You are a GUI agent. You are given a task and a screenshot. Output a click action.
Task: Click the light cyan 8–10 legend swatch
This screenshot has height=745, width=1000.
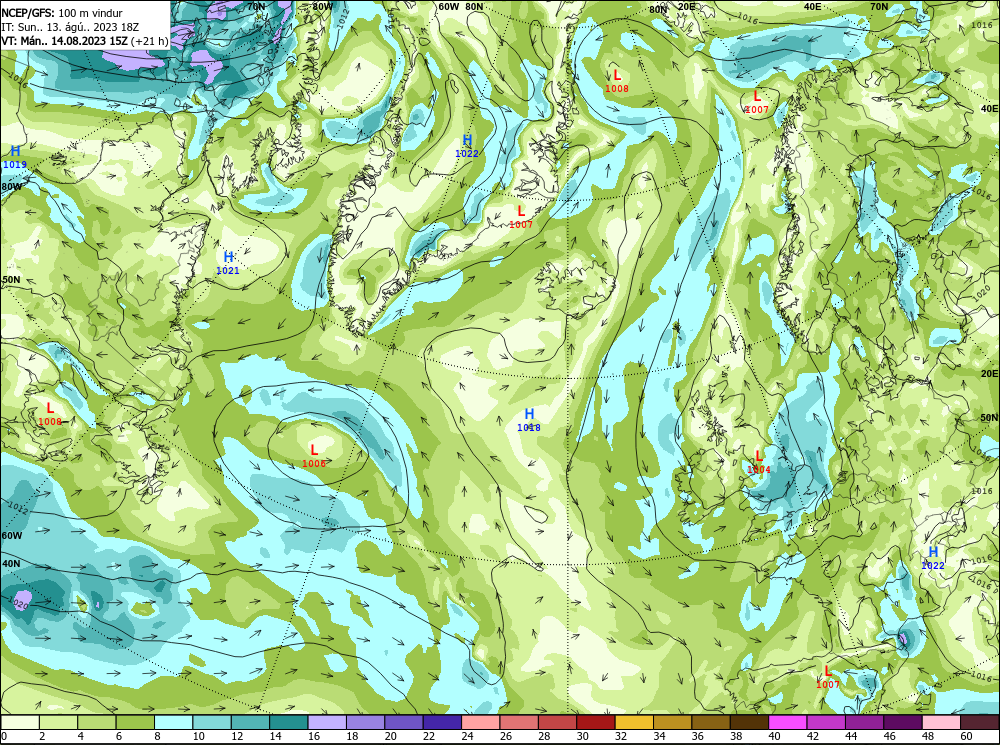(173, 722)
